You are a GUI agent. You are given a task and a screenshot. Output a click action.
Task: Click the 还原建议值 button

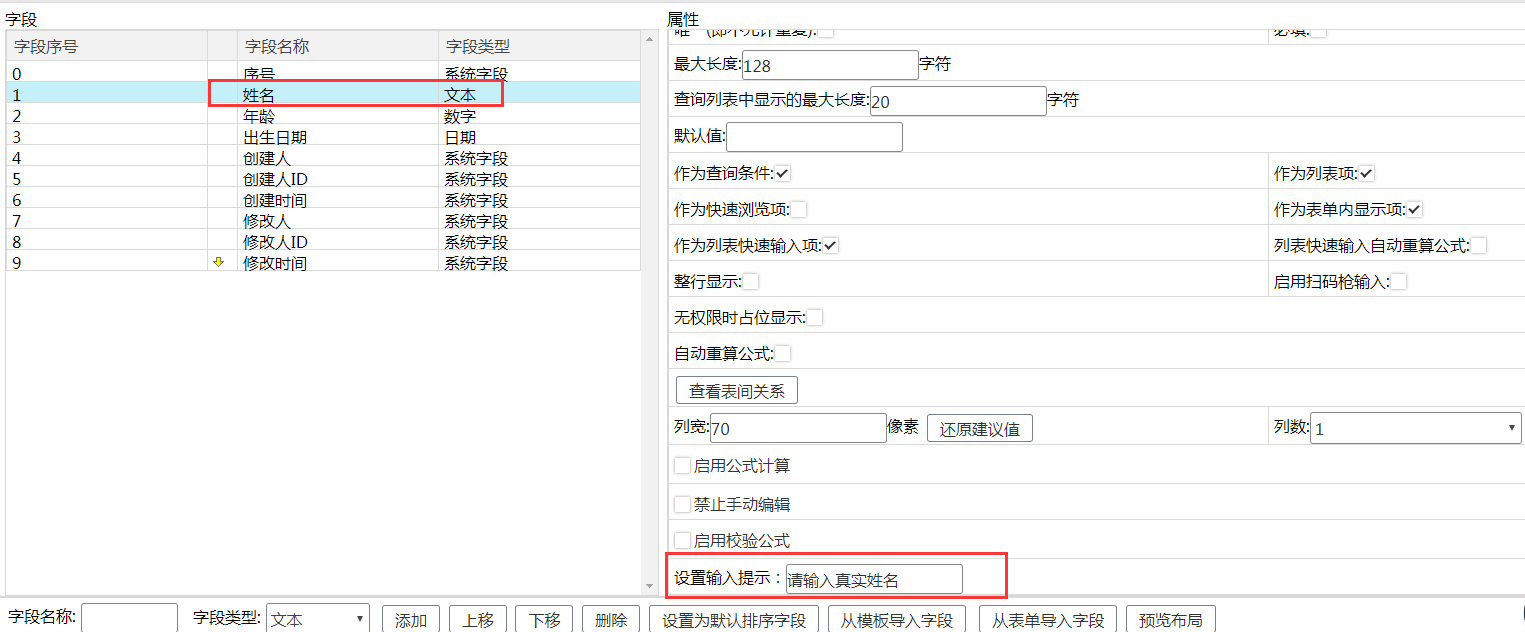pos(980,429)
